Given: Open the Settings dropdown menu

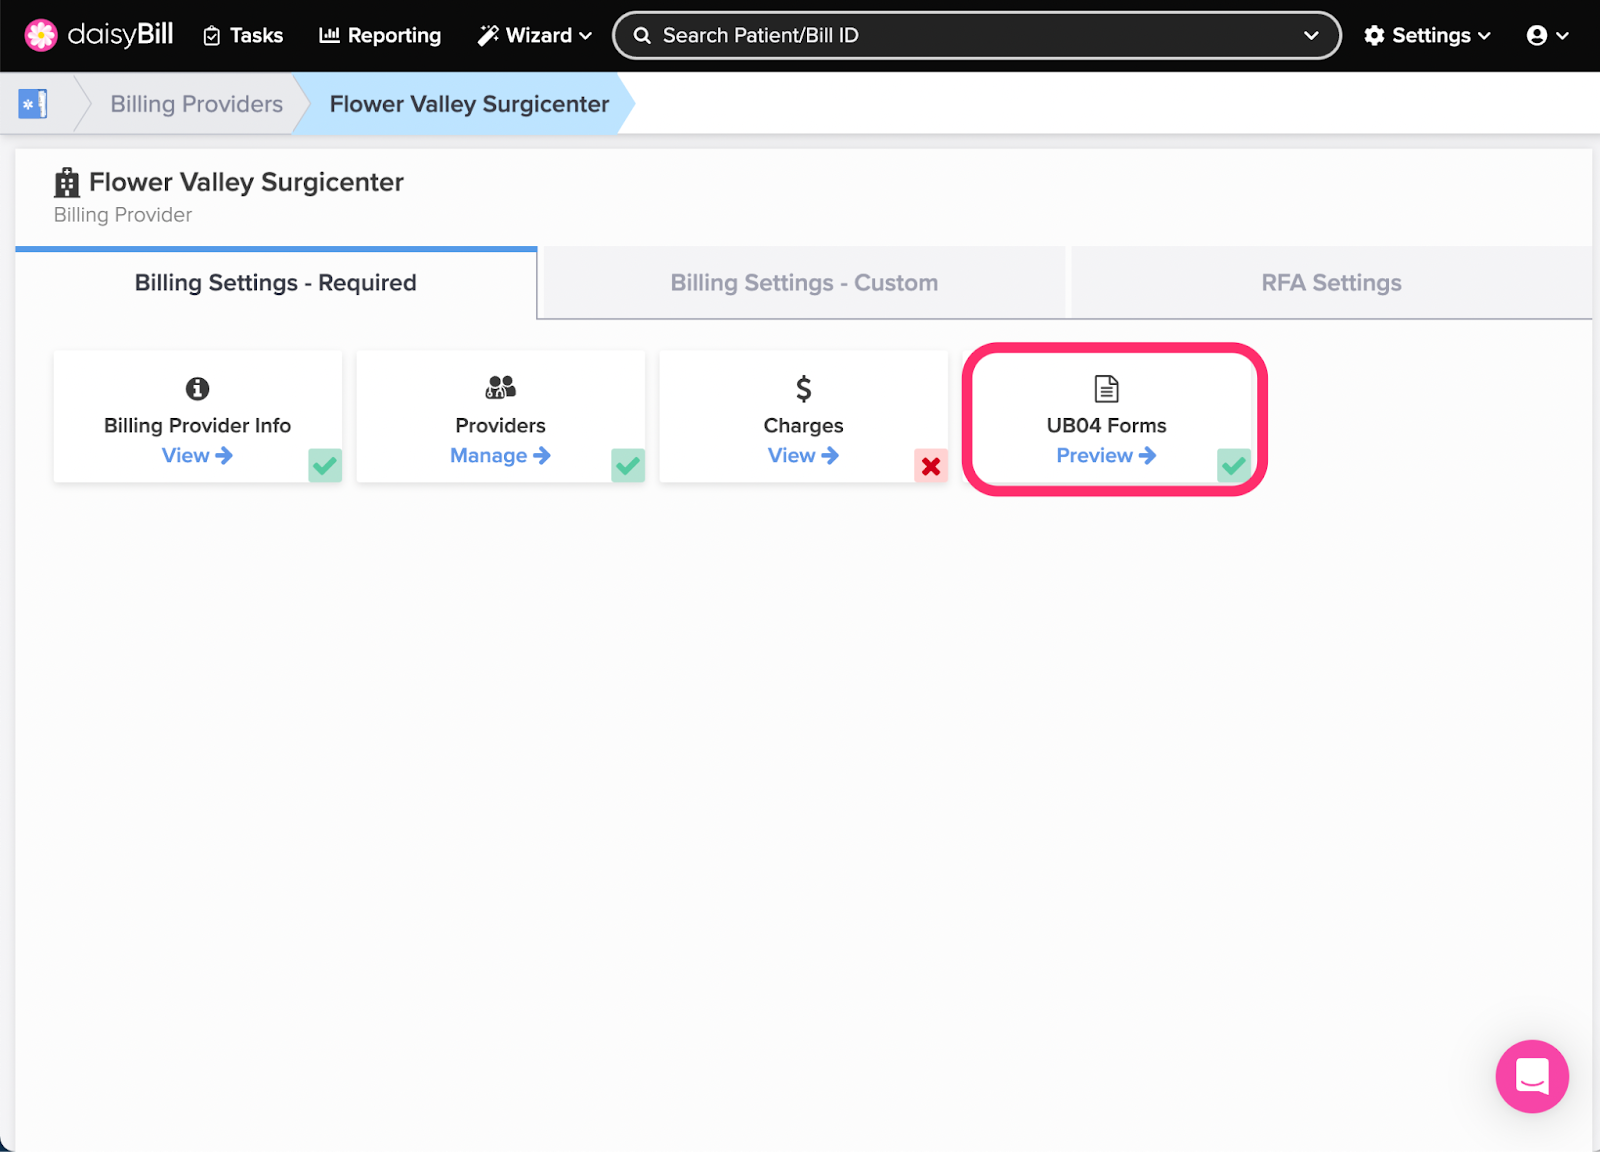Looking at the screenshot, I should [x=1427, y=35].
